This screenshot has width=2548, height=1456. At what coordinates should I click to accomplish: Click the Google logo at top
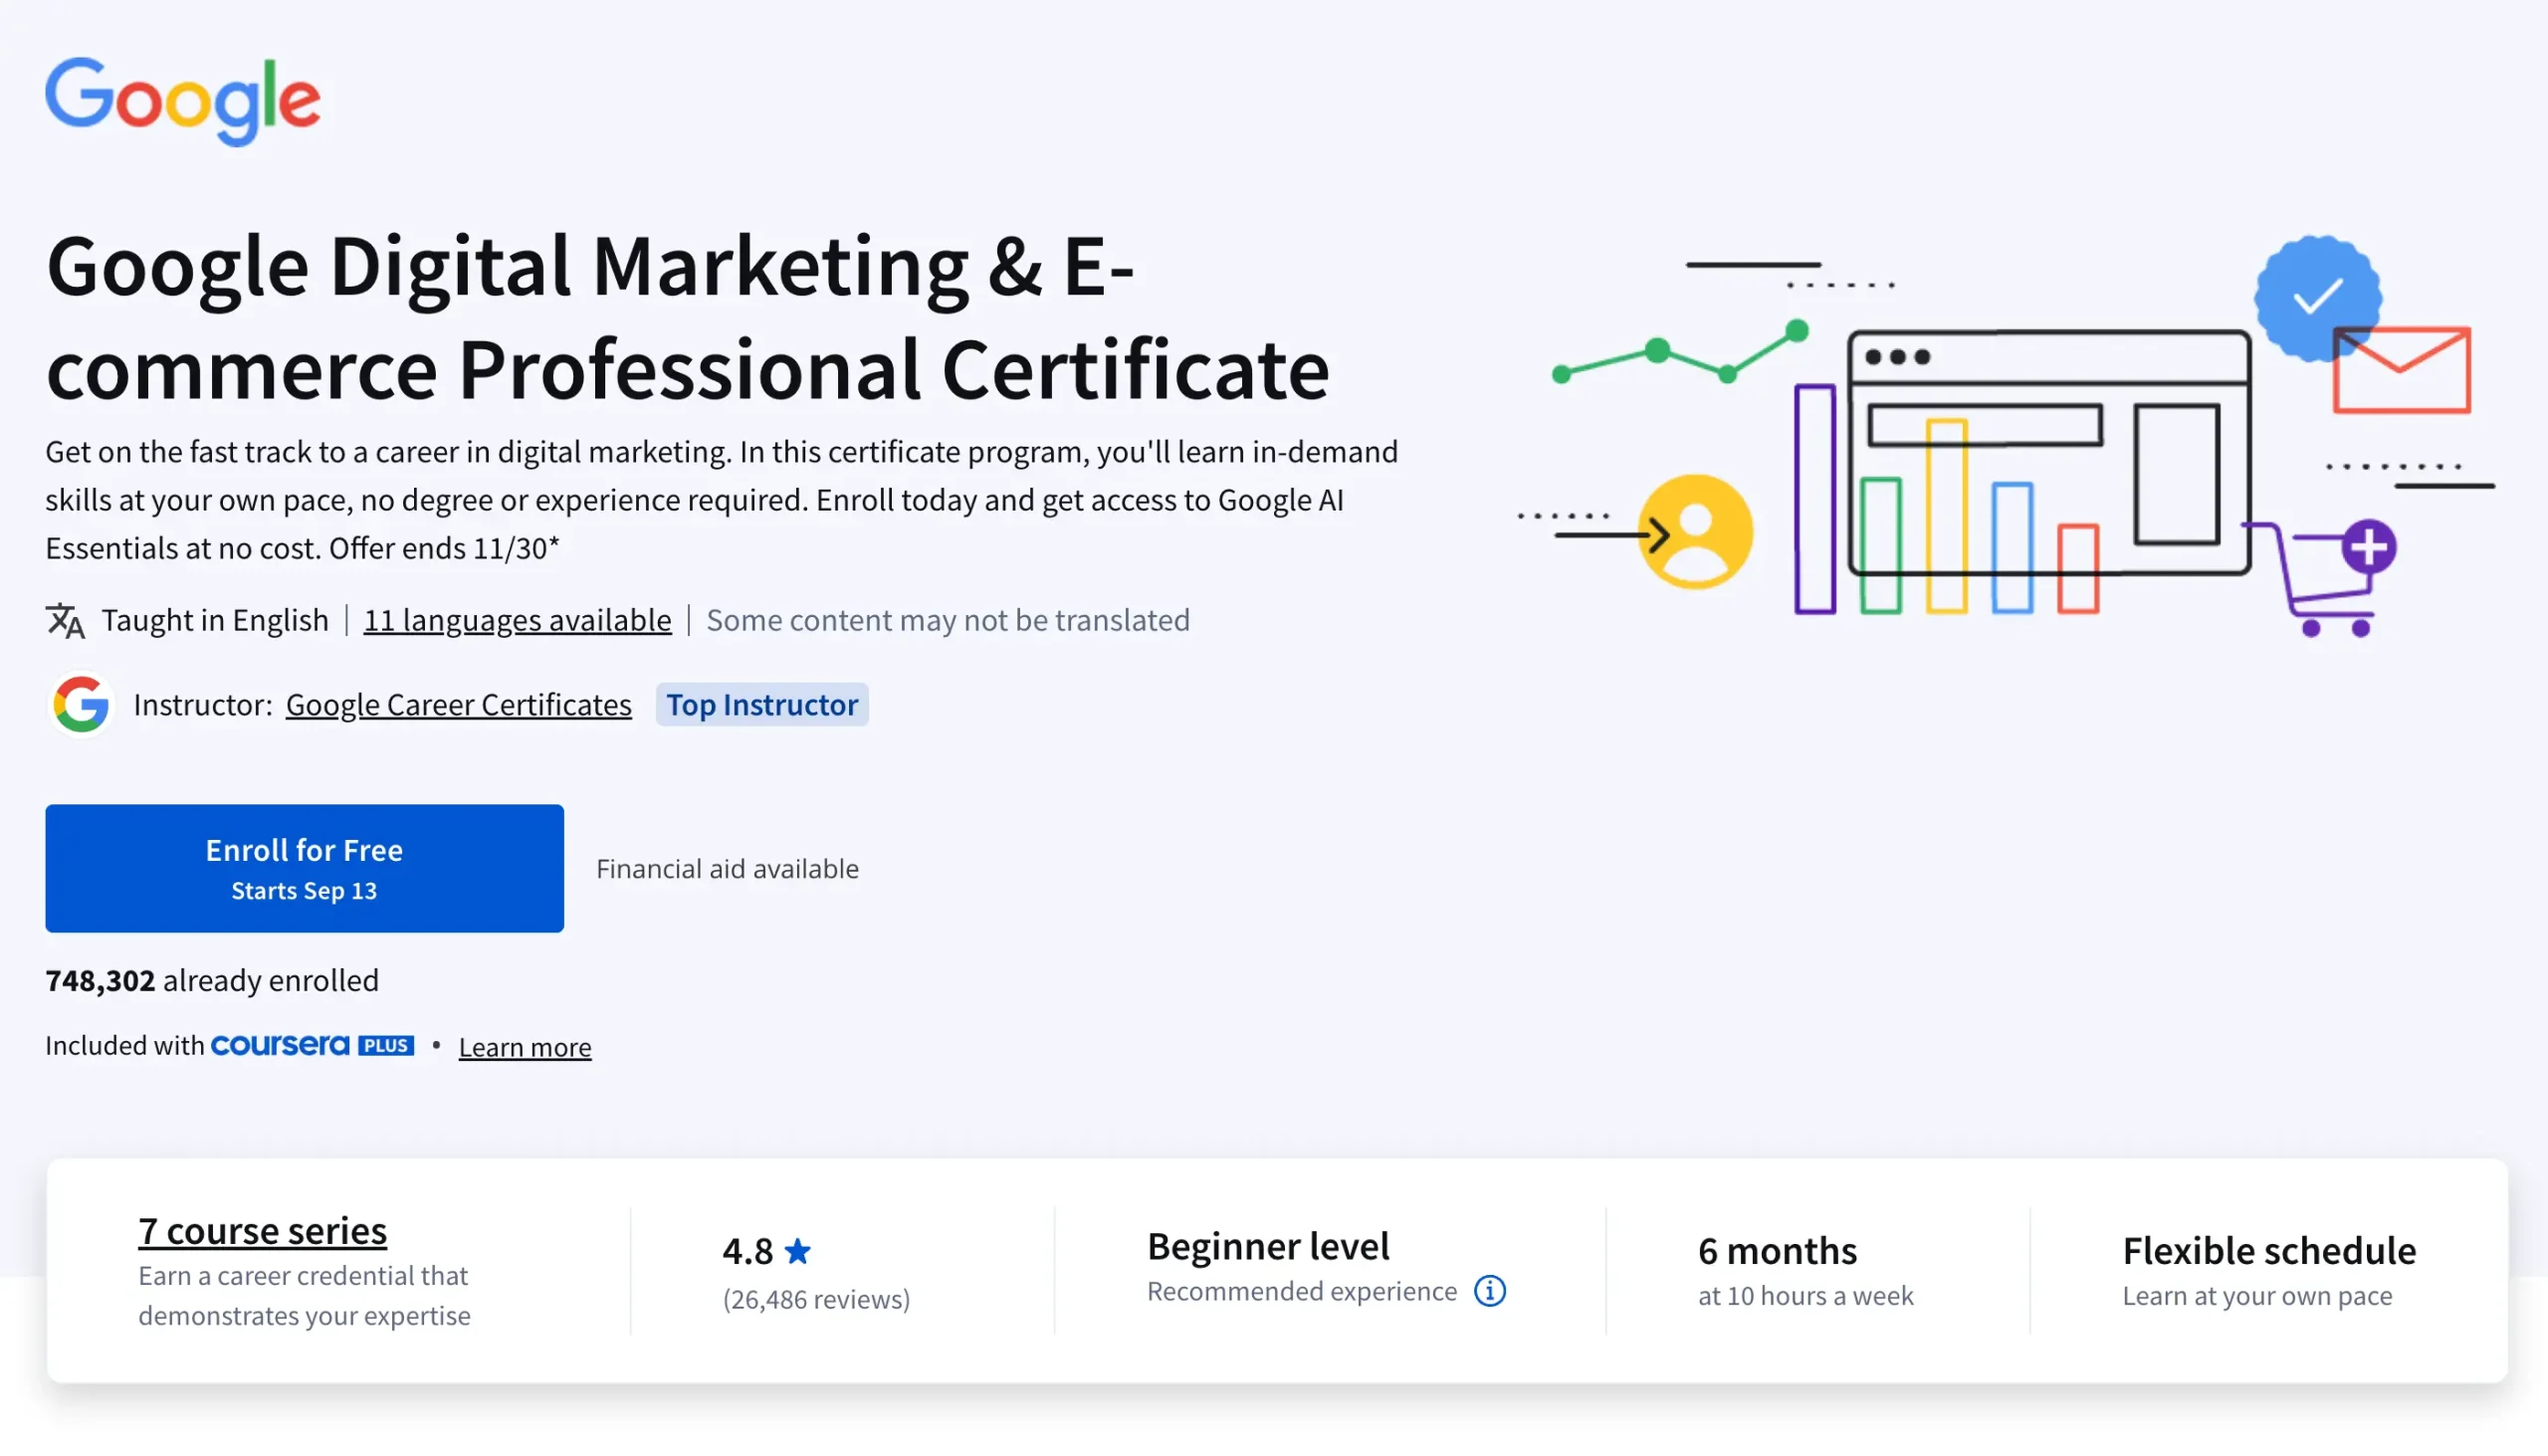pos(183,100)
